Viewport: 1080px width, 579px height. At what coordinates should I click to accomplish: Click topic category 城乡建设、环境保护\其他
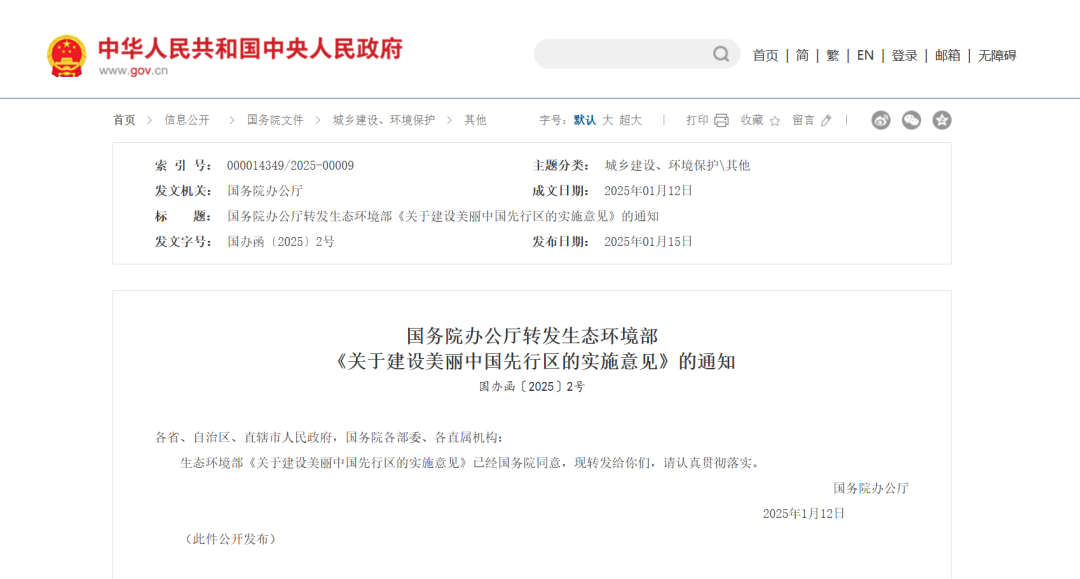coord(677,166)
